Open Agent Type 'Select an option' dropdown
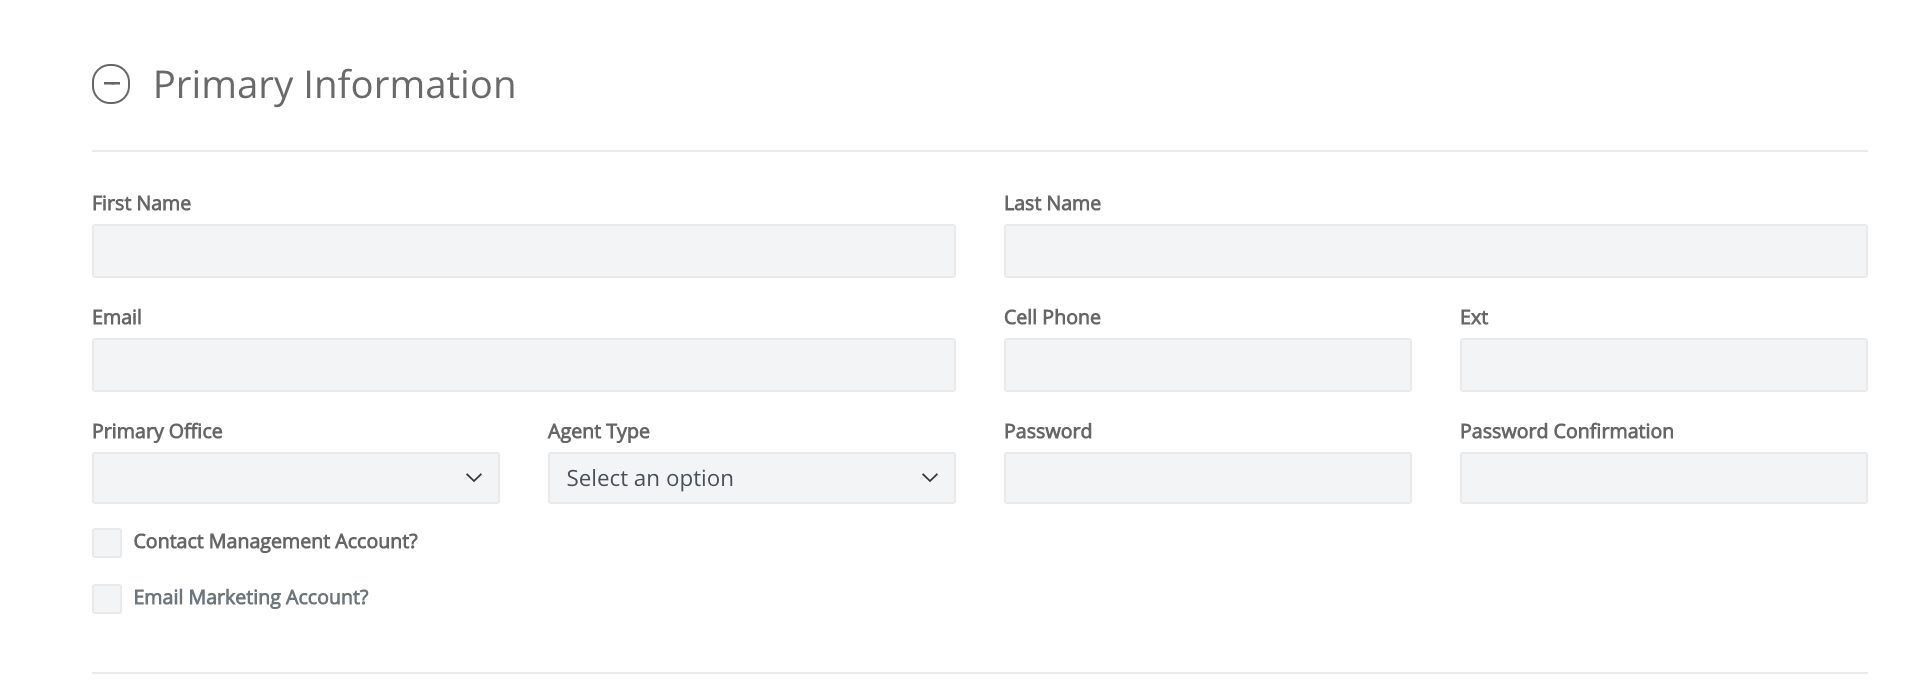Viewport: 1918px width, 682px height. click(x=752, y=478)
